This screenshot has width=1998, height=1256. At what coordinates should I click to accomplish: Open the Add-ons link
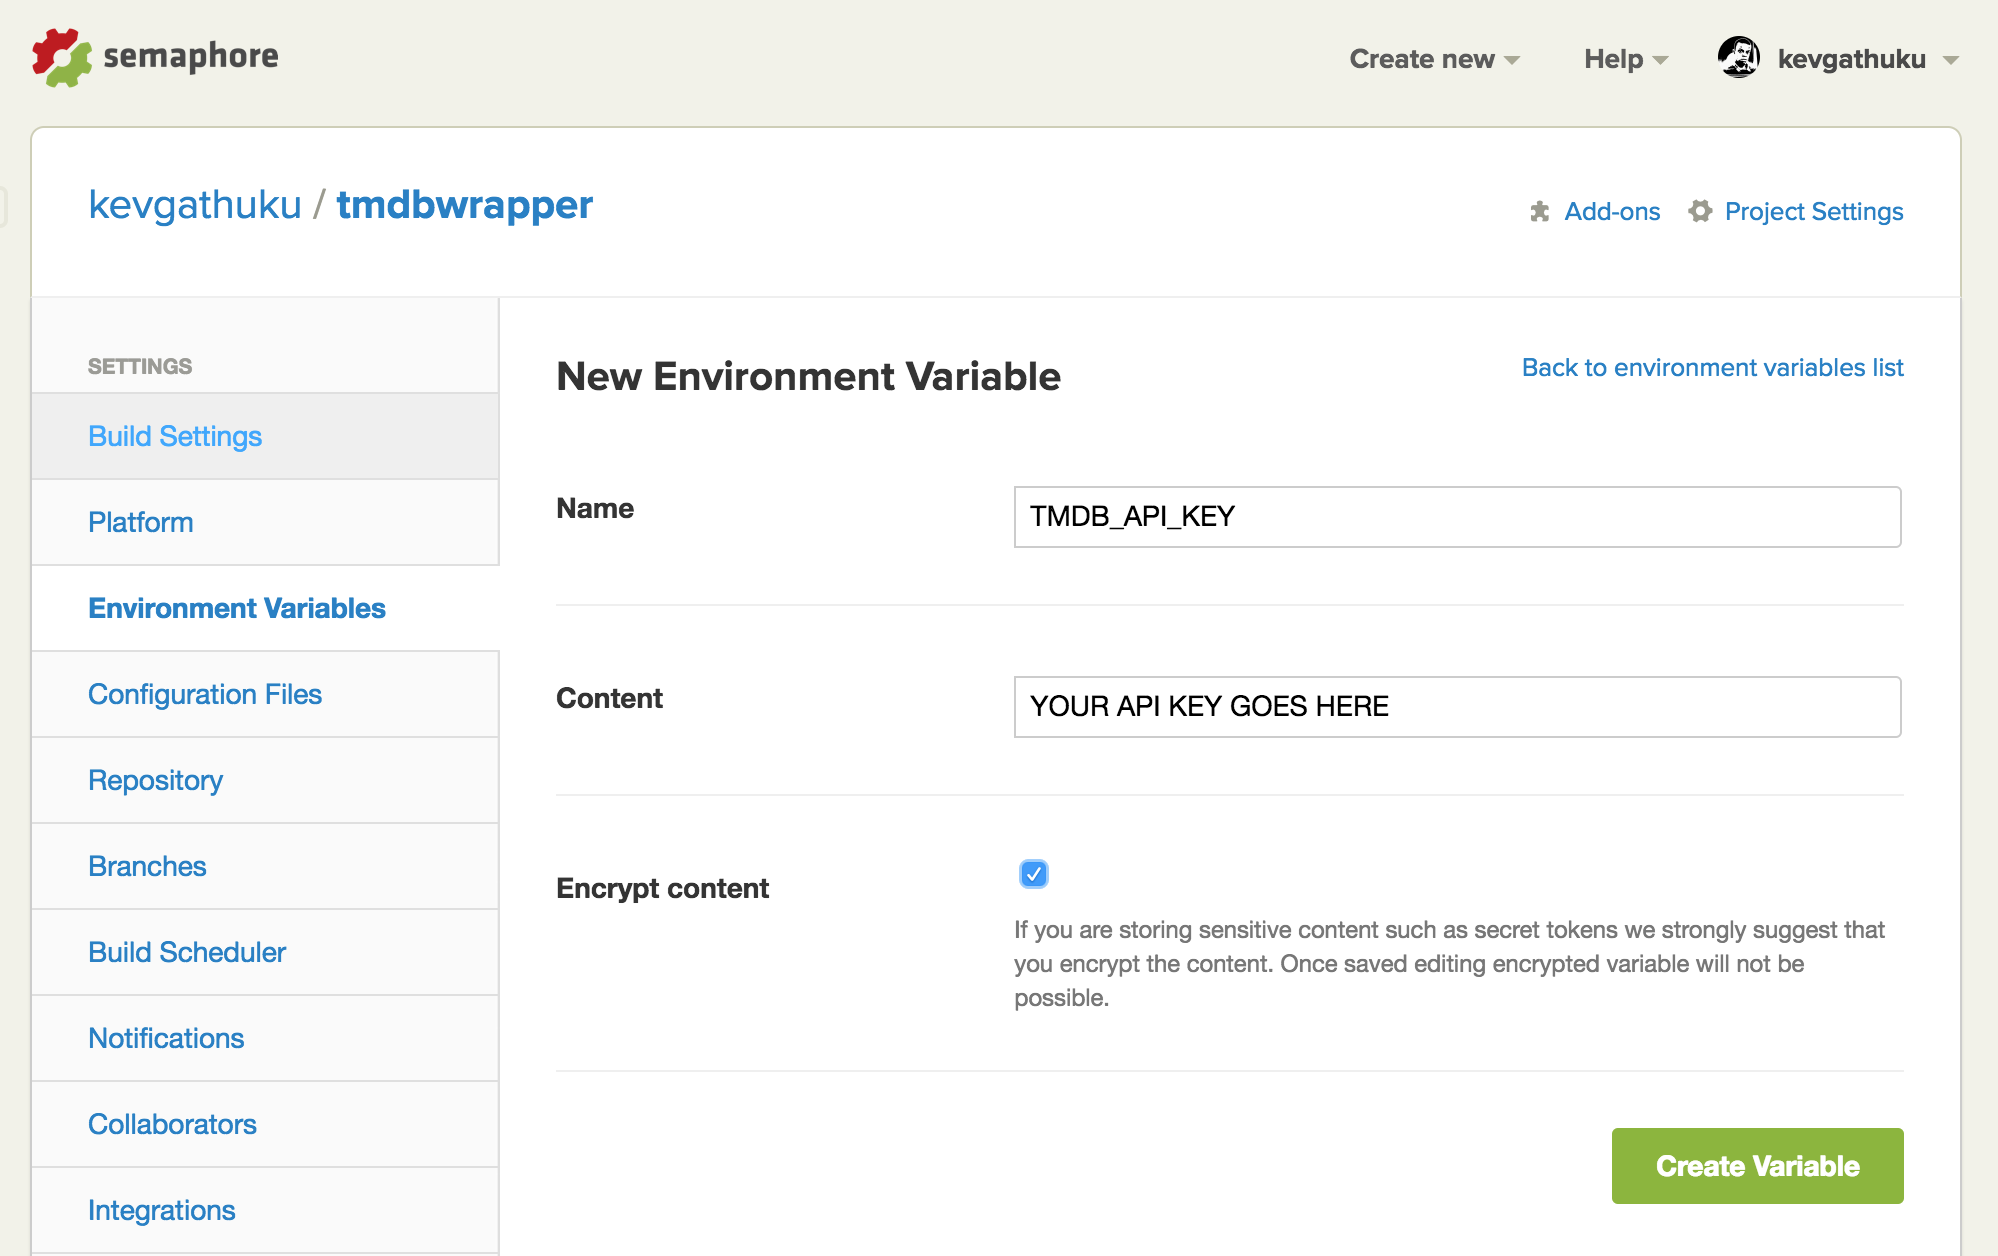(x=1612, y=212)
